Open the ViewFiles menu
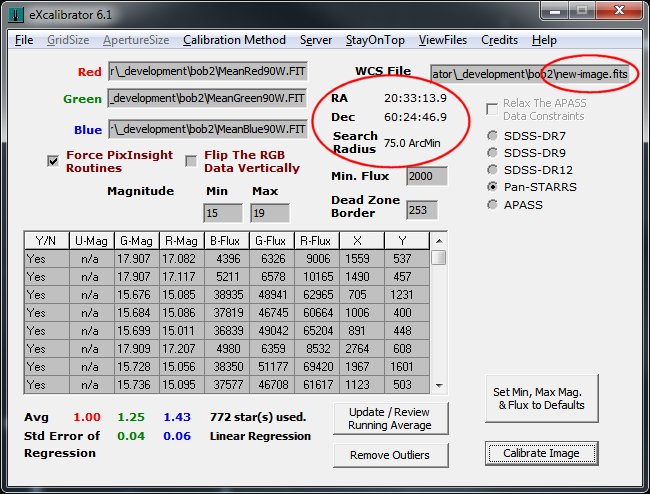 coord(443,40)
